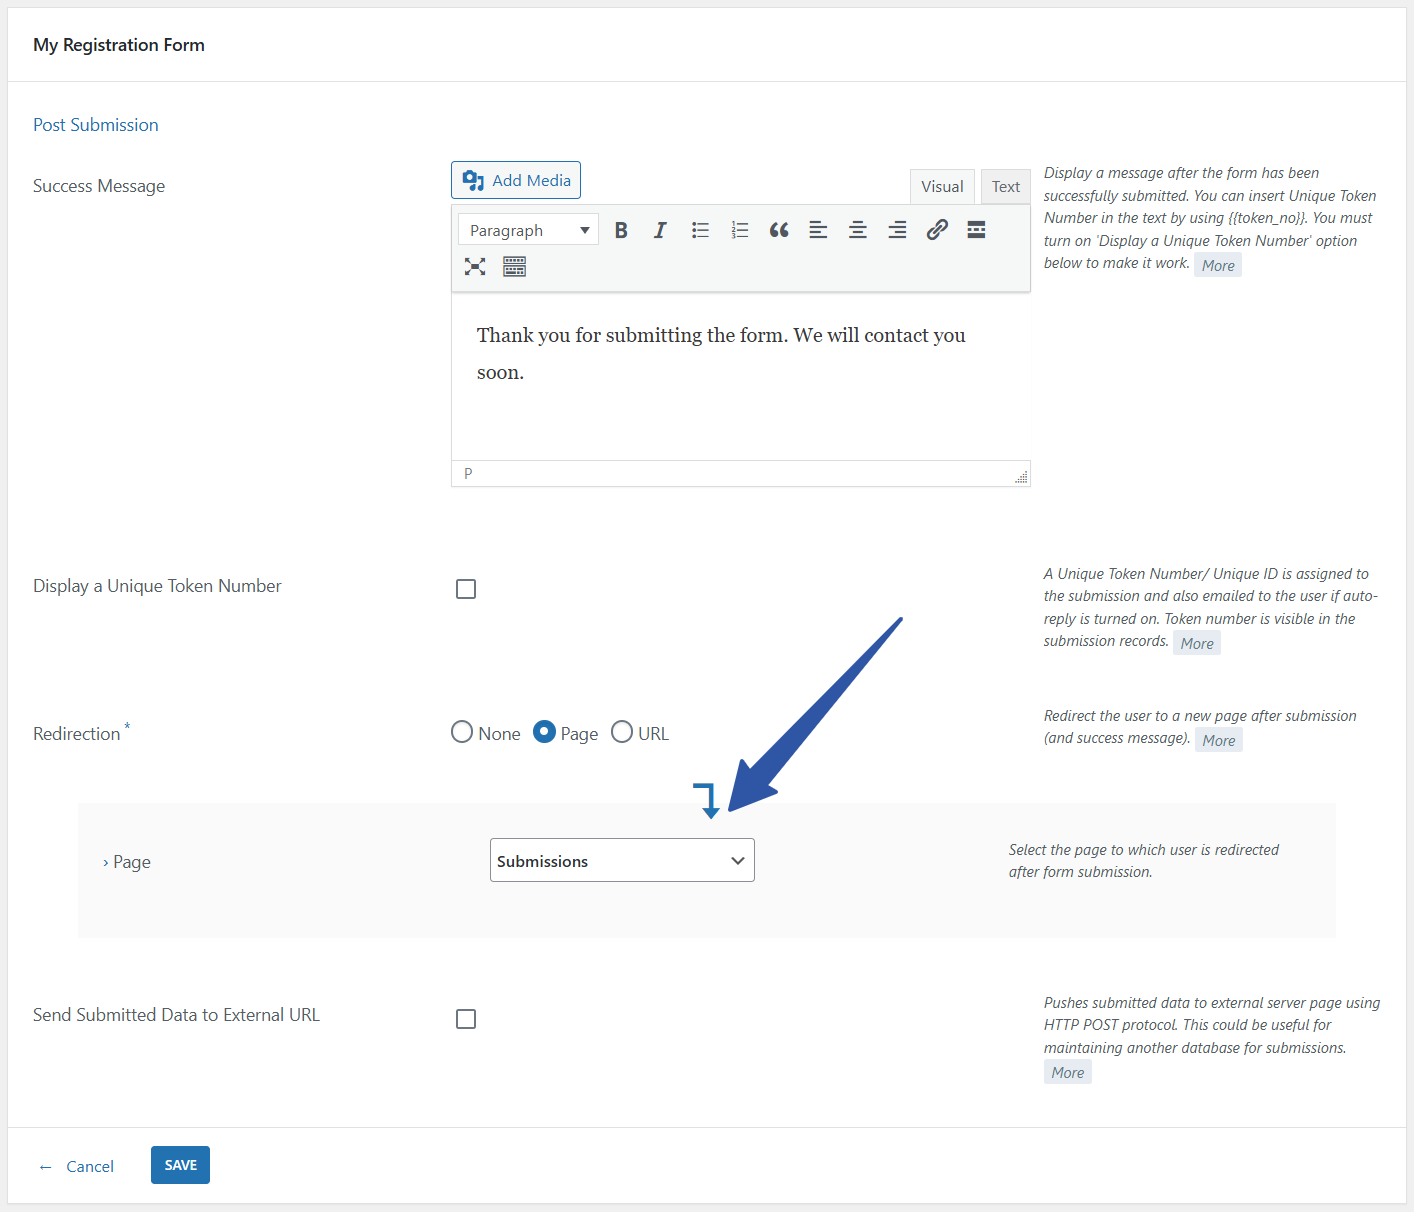The image size is (1414, 1212).
Task: Check Send Submitted Data to External URL
Action: [466, 1019]
